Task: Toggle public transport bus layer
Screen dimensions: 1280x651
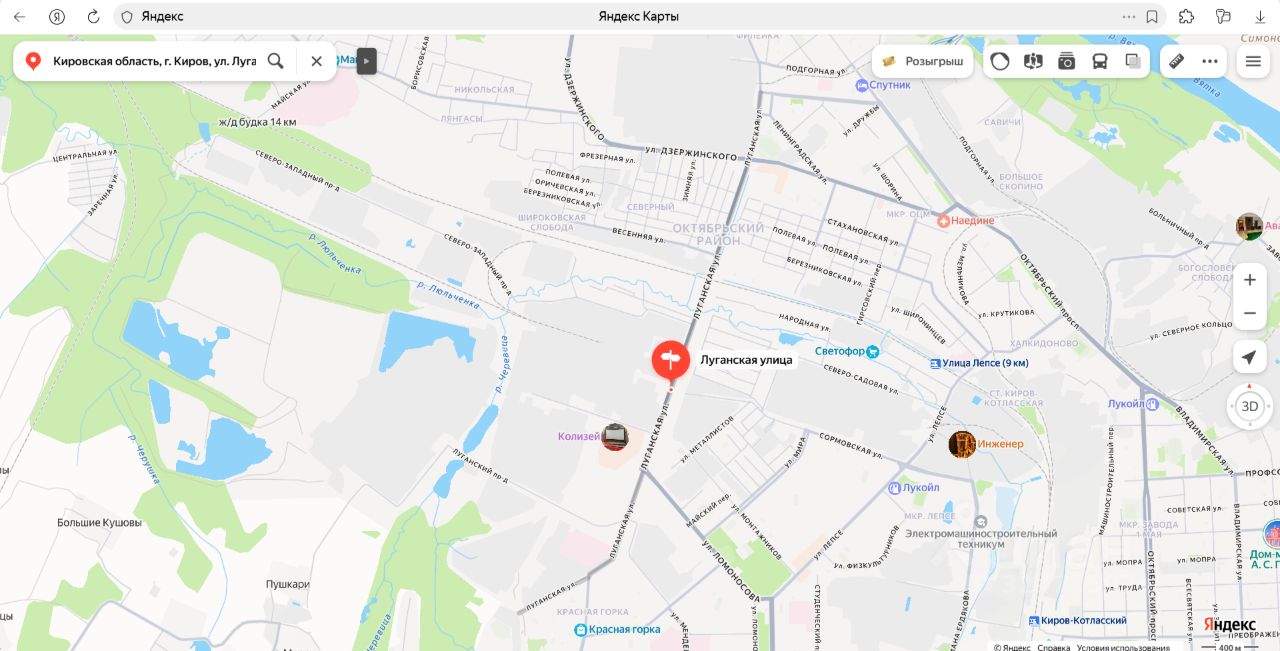Action: 1099,61
